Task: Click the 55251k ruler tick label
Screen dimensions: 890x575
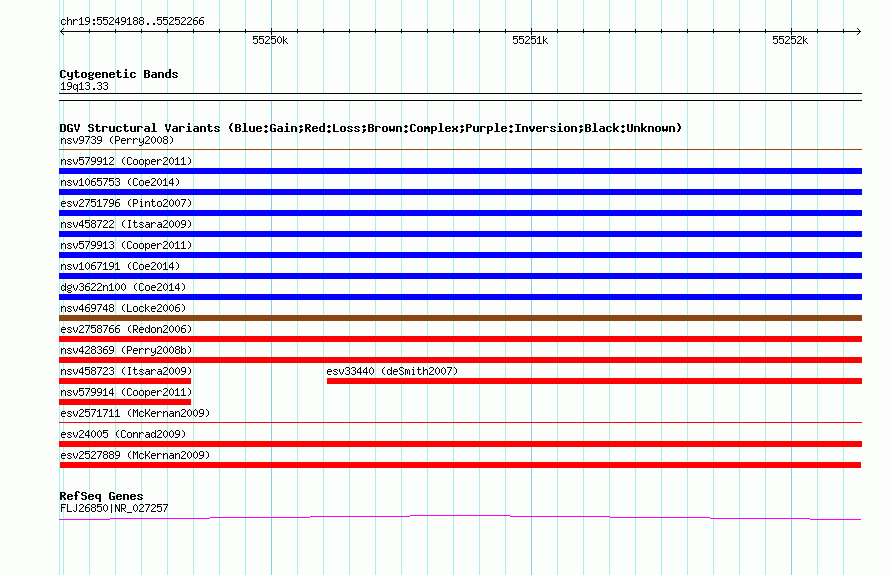Action: pyautogui.click(x=530, y=40)
